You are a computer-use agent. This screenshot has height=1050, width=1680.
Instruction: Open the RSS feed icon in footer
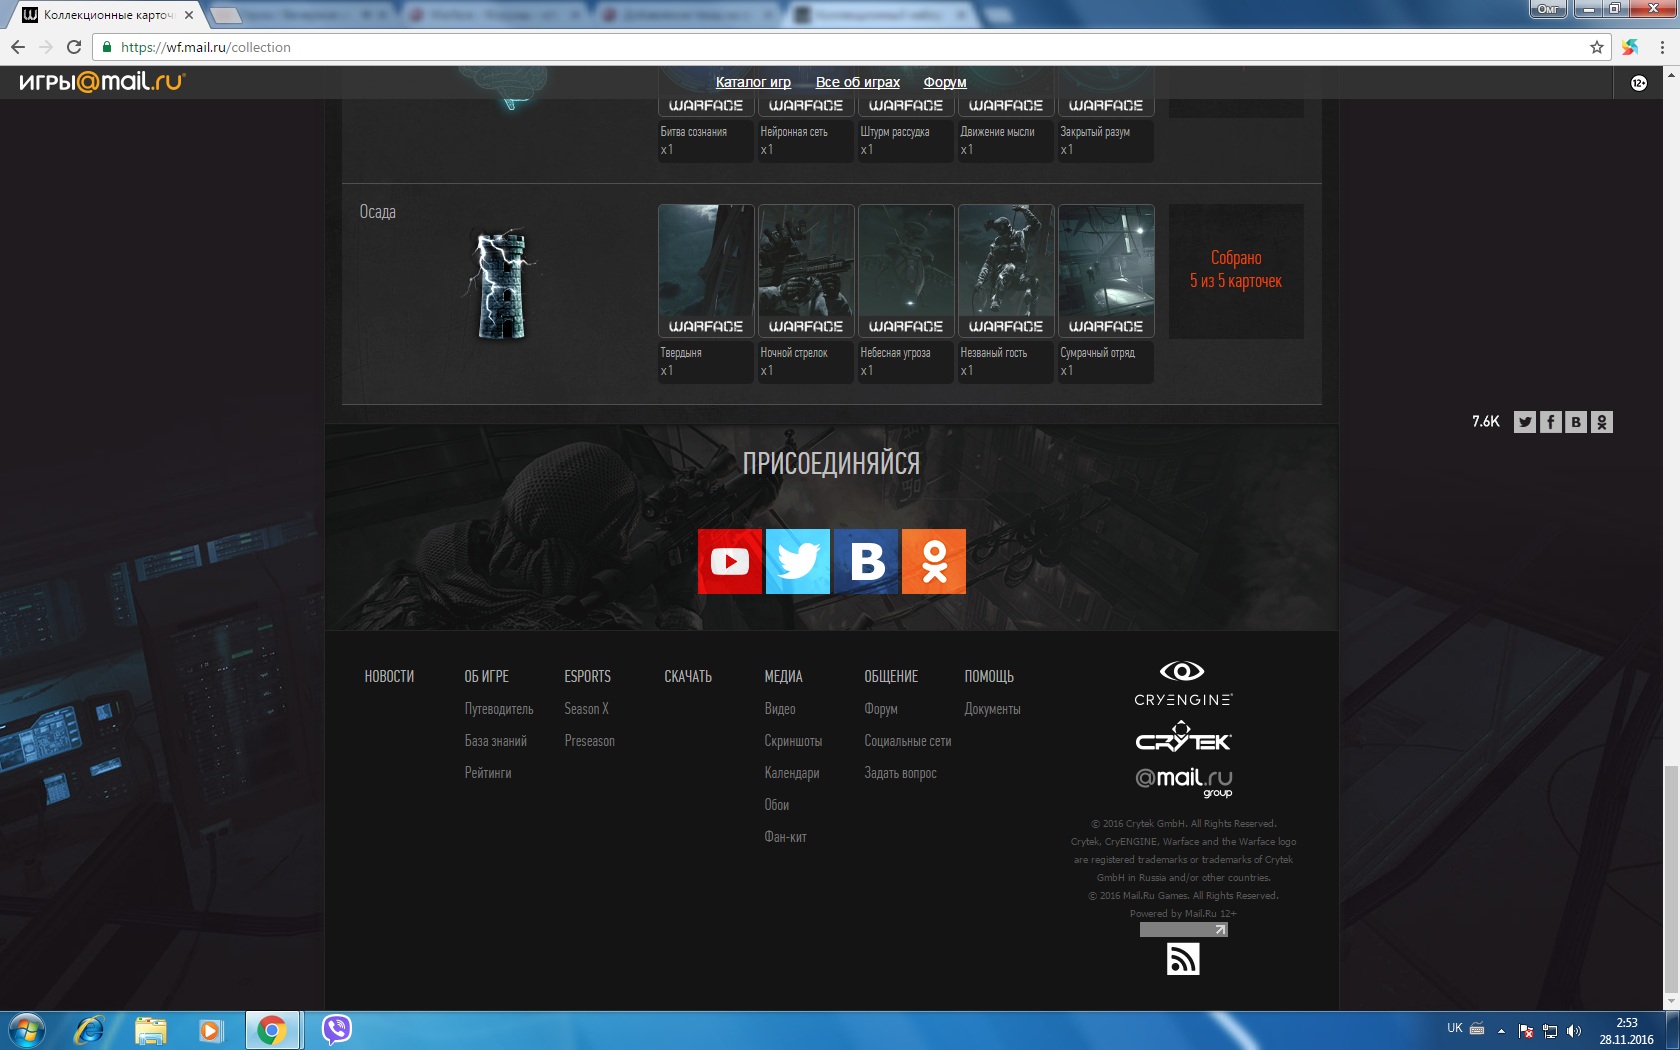(1183, 959)
